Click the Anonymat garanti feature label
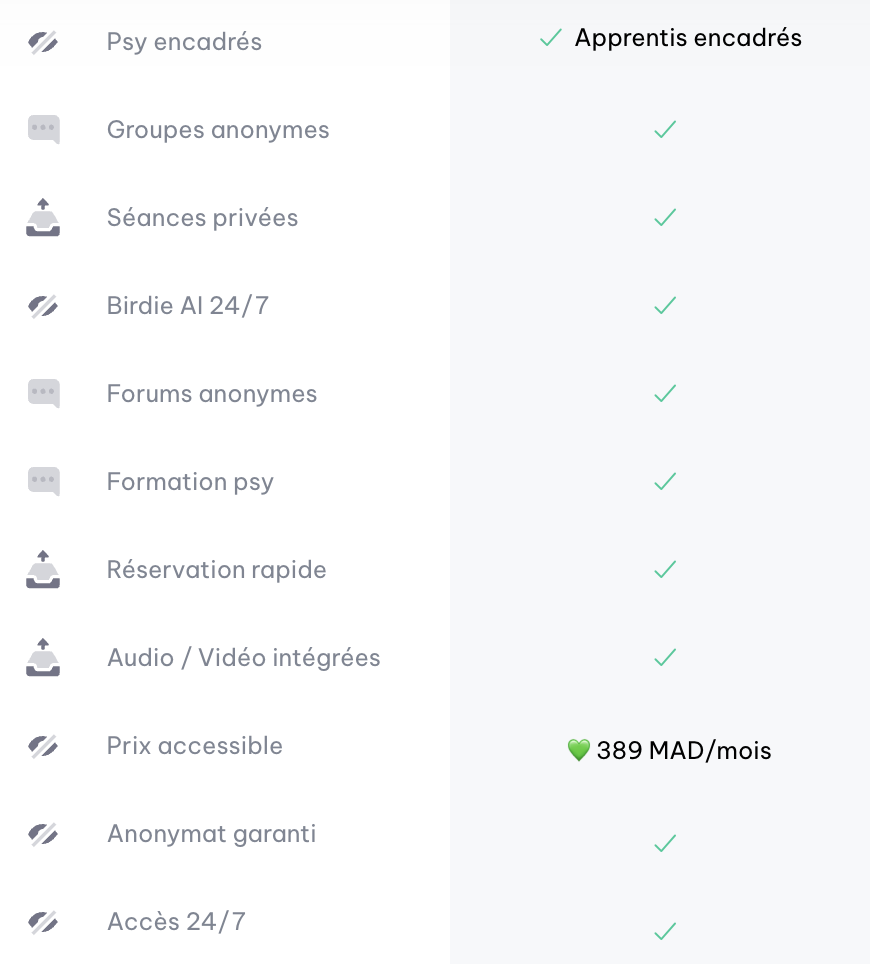The width and height of the screenshot is (870, 964). pos(212,834)
